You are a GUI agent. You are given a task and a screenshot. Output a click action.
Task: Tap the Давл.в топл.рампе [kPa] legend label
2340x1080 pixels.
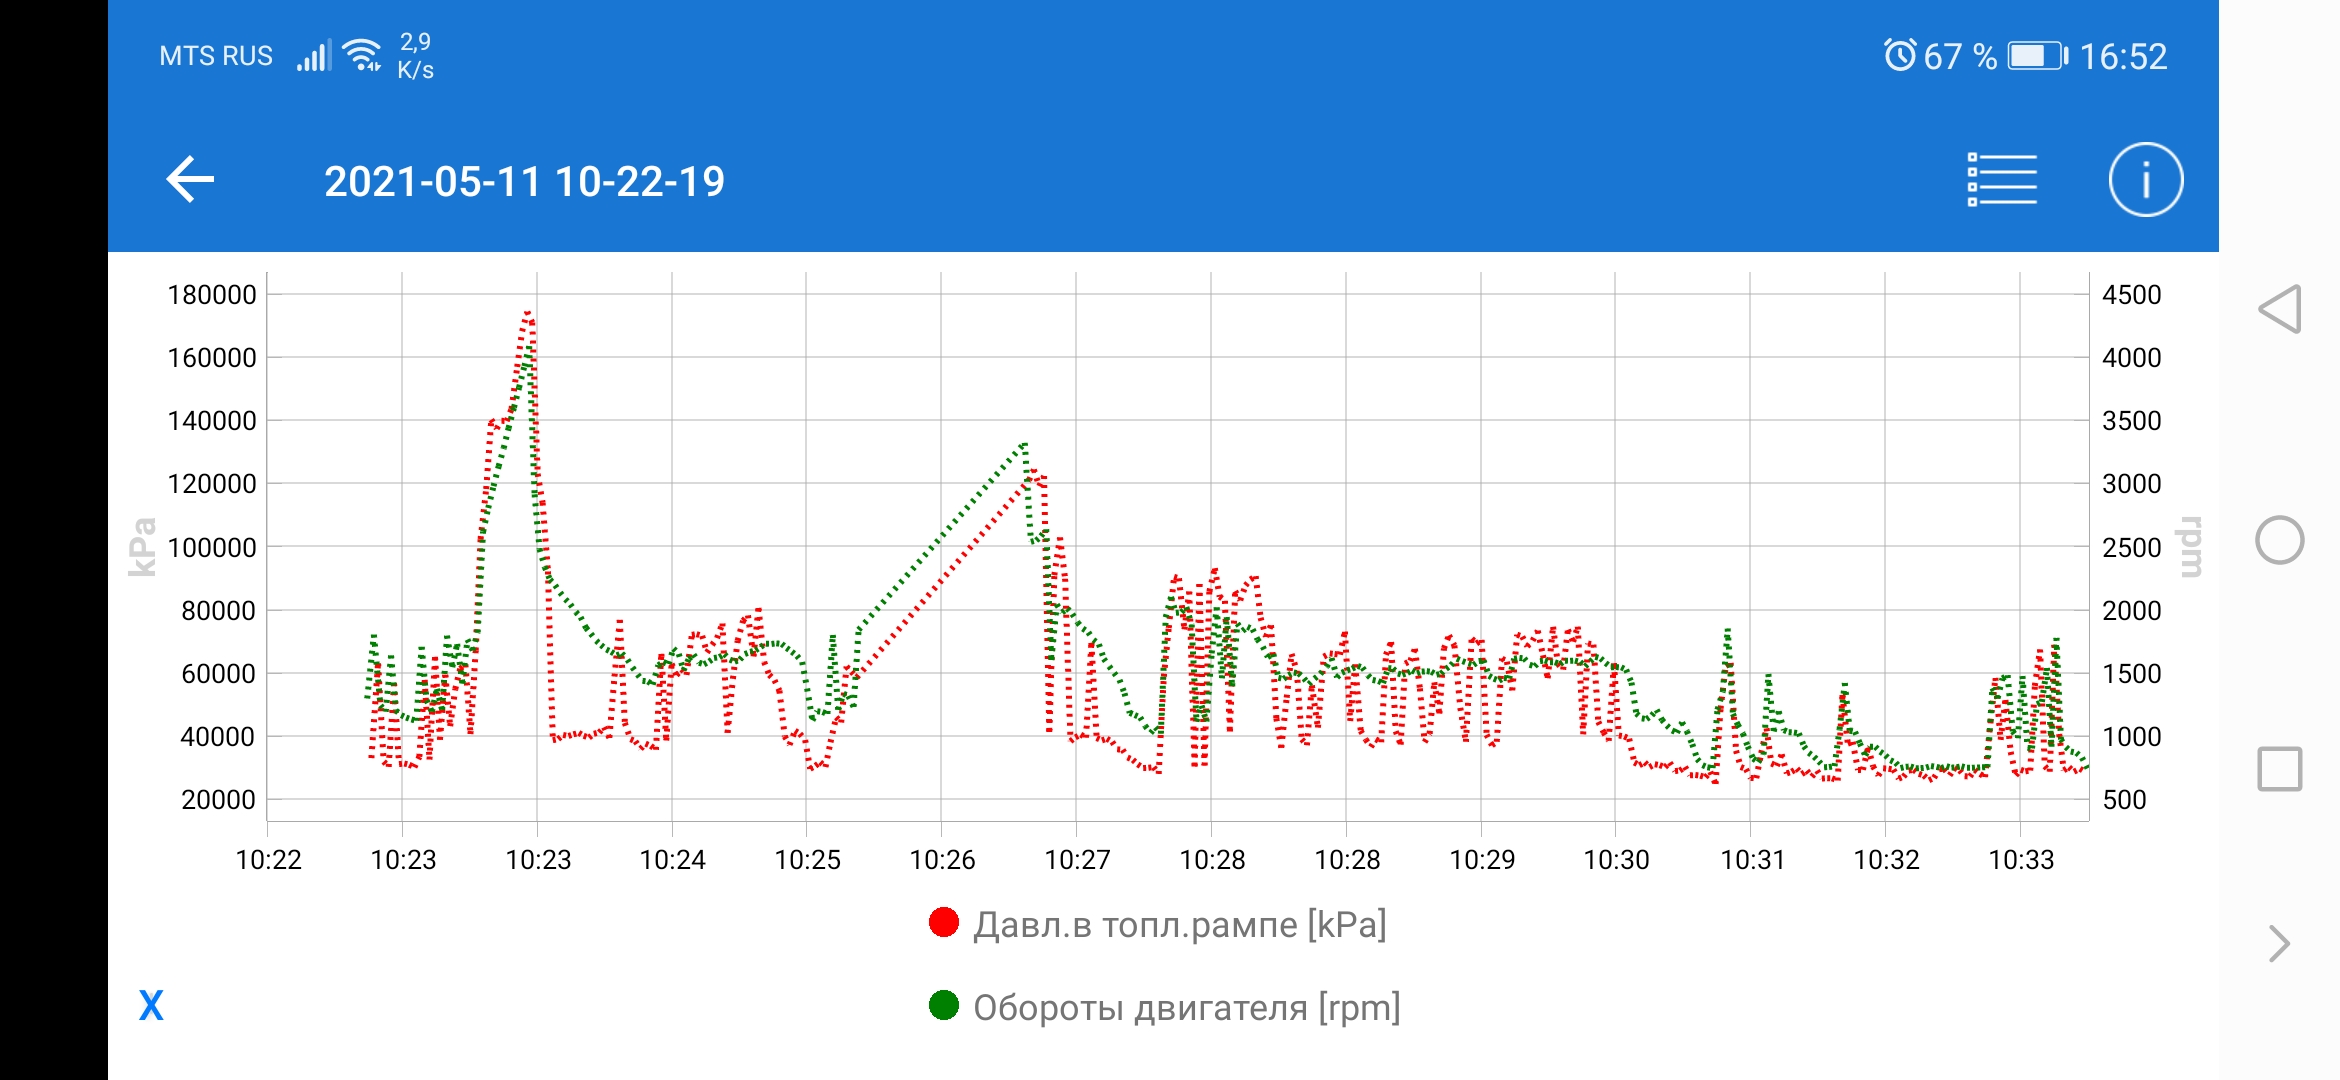point(1179,925)
